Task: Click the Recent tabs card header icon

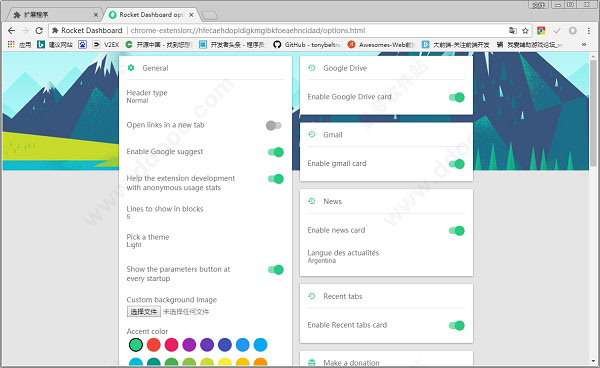Action: click(x=312, y=296)
